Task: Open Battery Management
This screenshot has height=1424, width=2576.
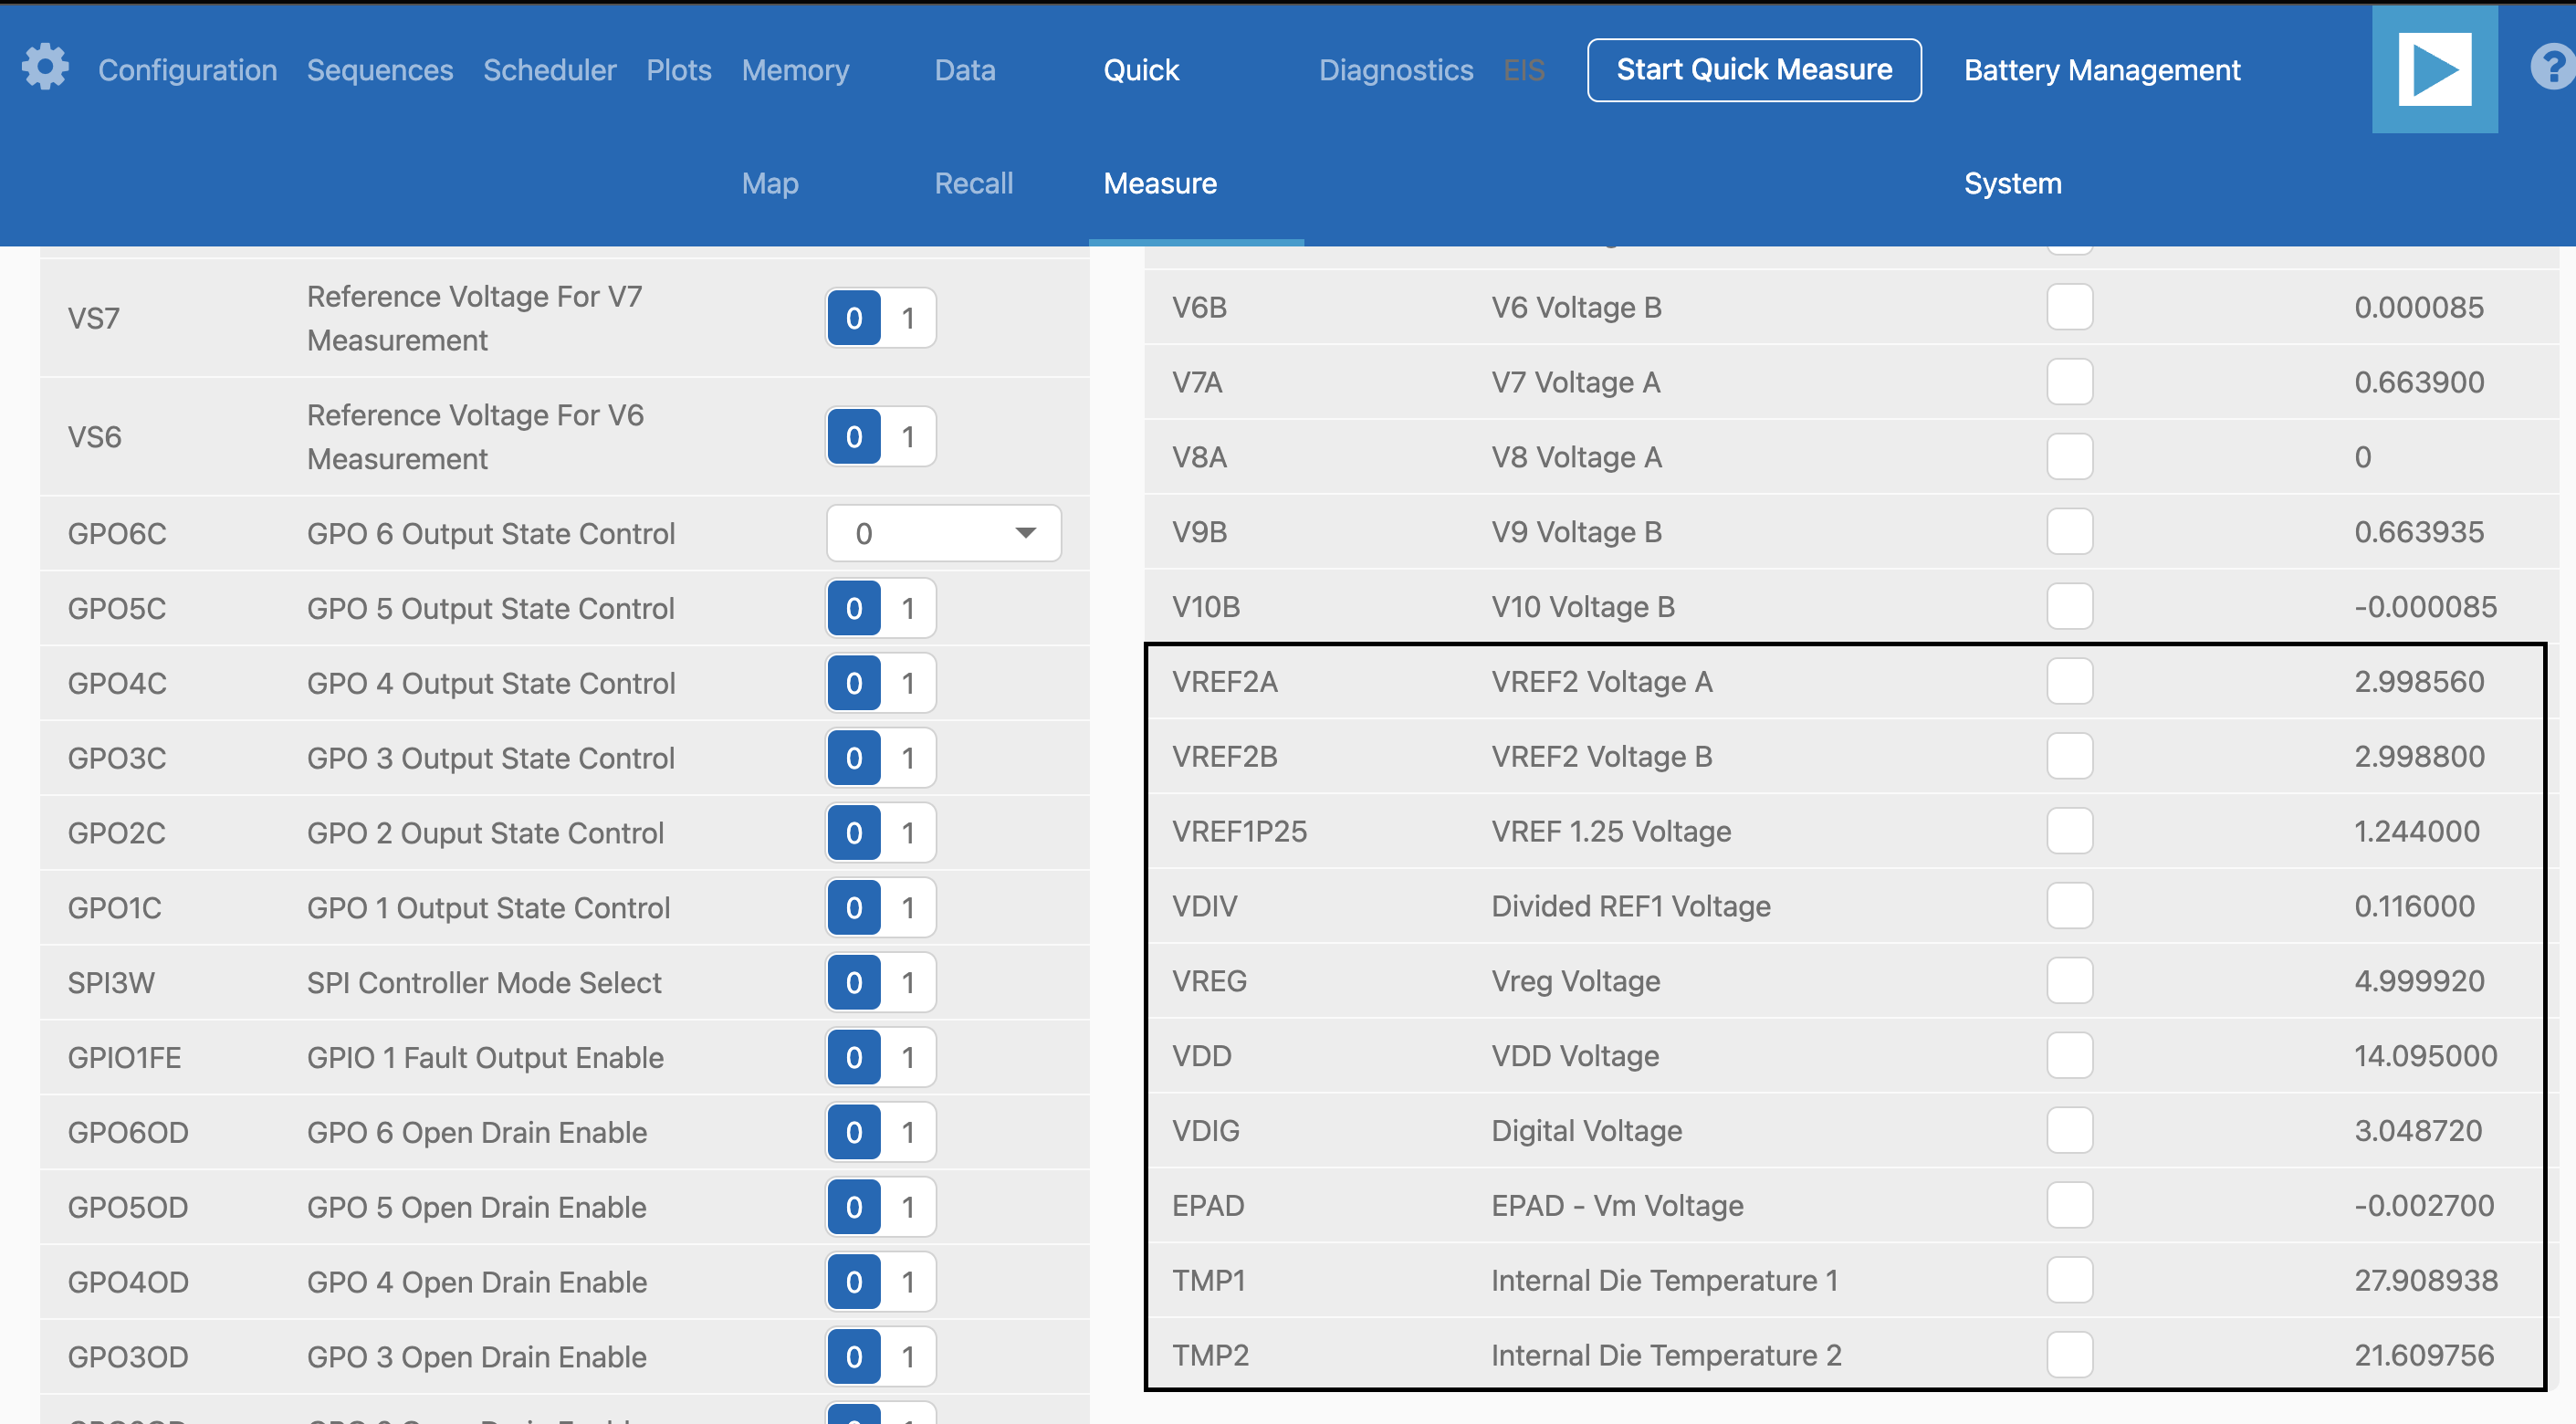Action: pos(2102,69)
